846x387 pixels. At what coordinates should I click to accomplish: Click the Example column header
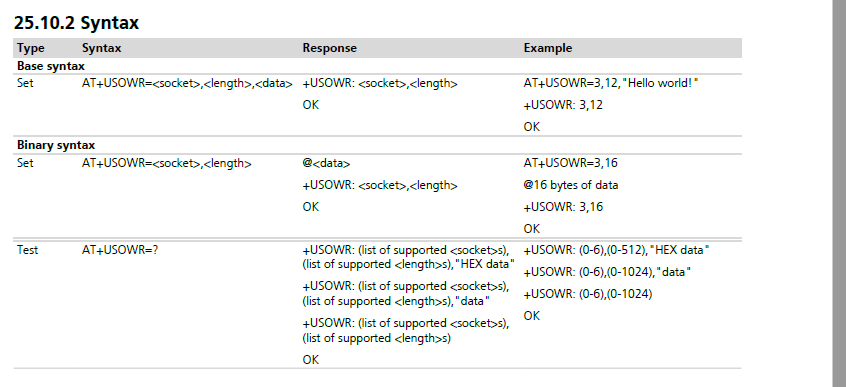coord(548,48)
